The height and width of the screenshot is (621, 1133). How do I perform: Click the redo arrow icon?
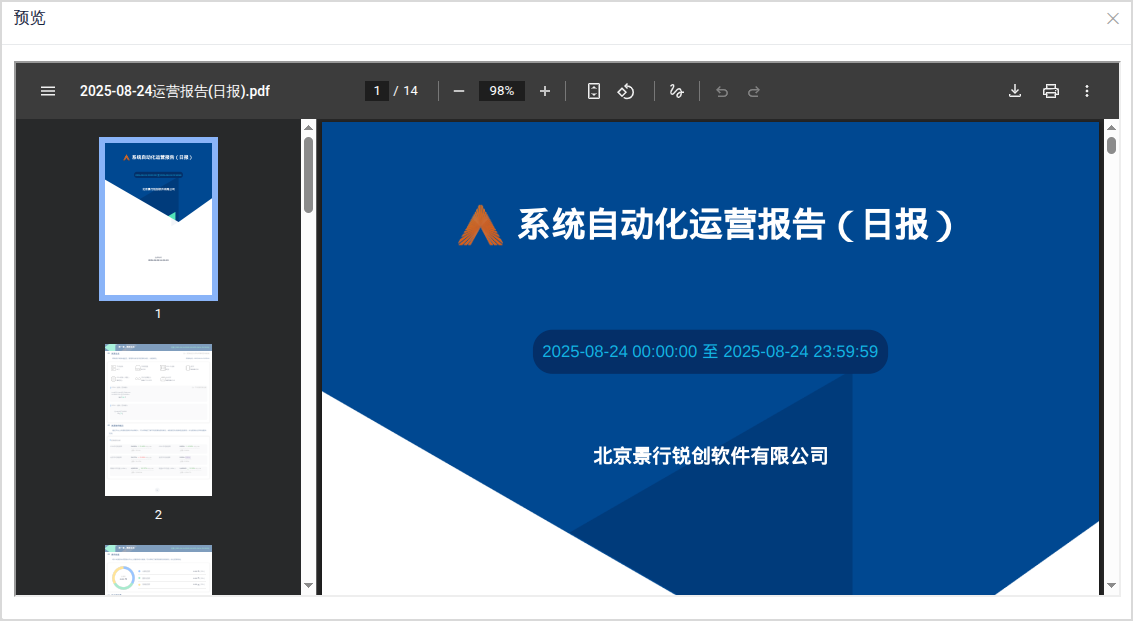(x=754, y=91)
